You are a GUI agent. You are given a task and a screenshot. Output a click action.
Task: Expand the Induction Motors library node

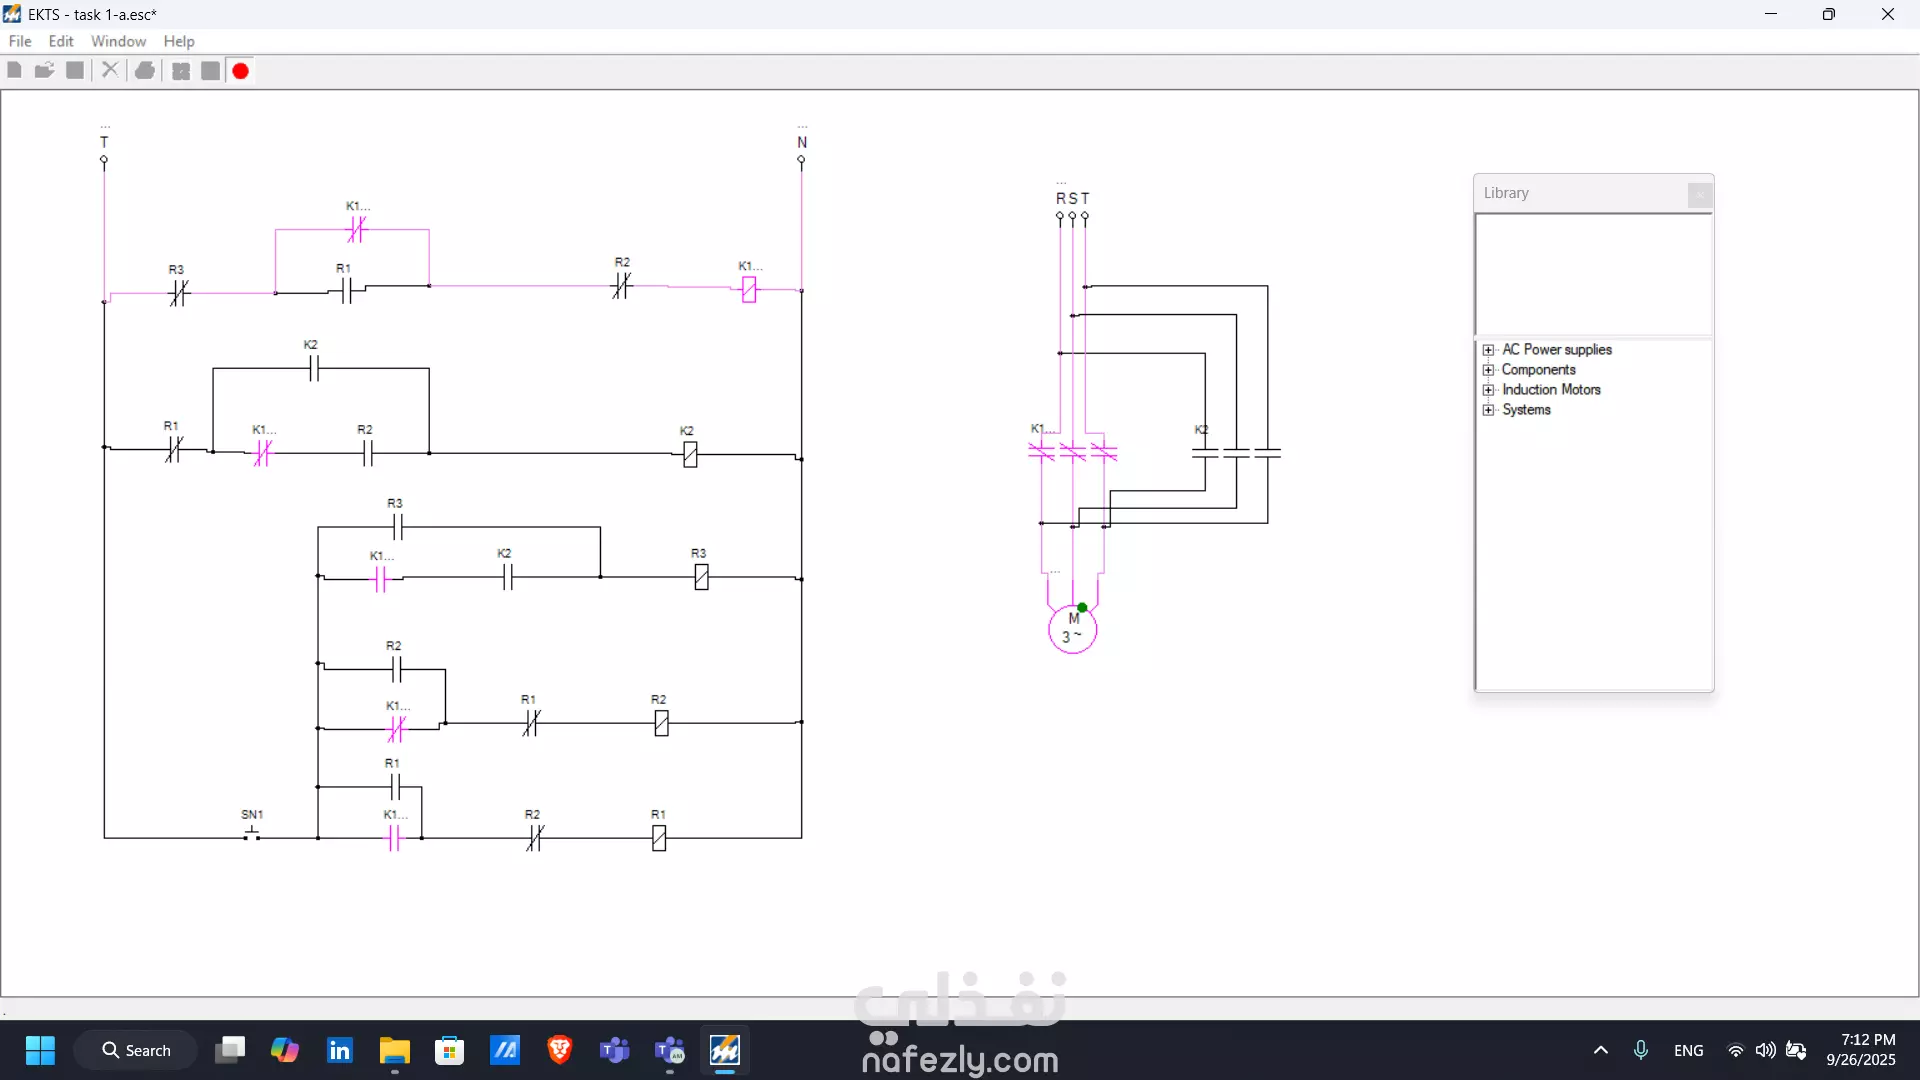(1489, 390)
